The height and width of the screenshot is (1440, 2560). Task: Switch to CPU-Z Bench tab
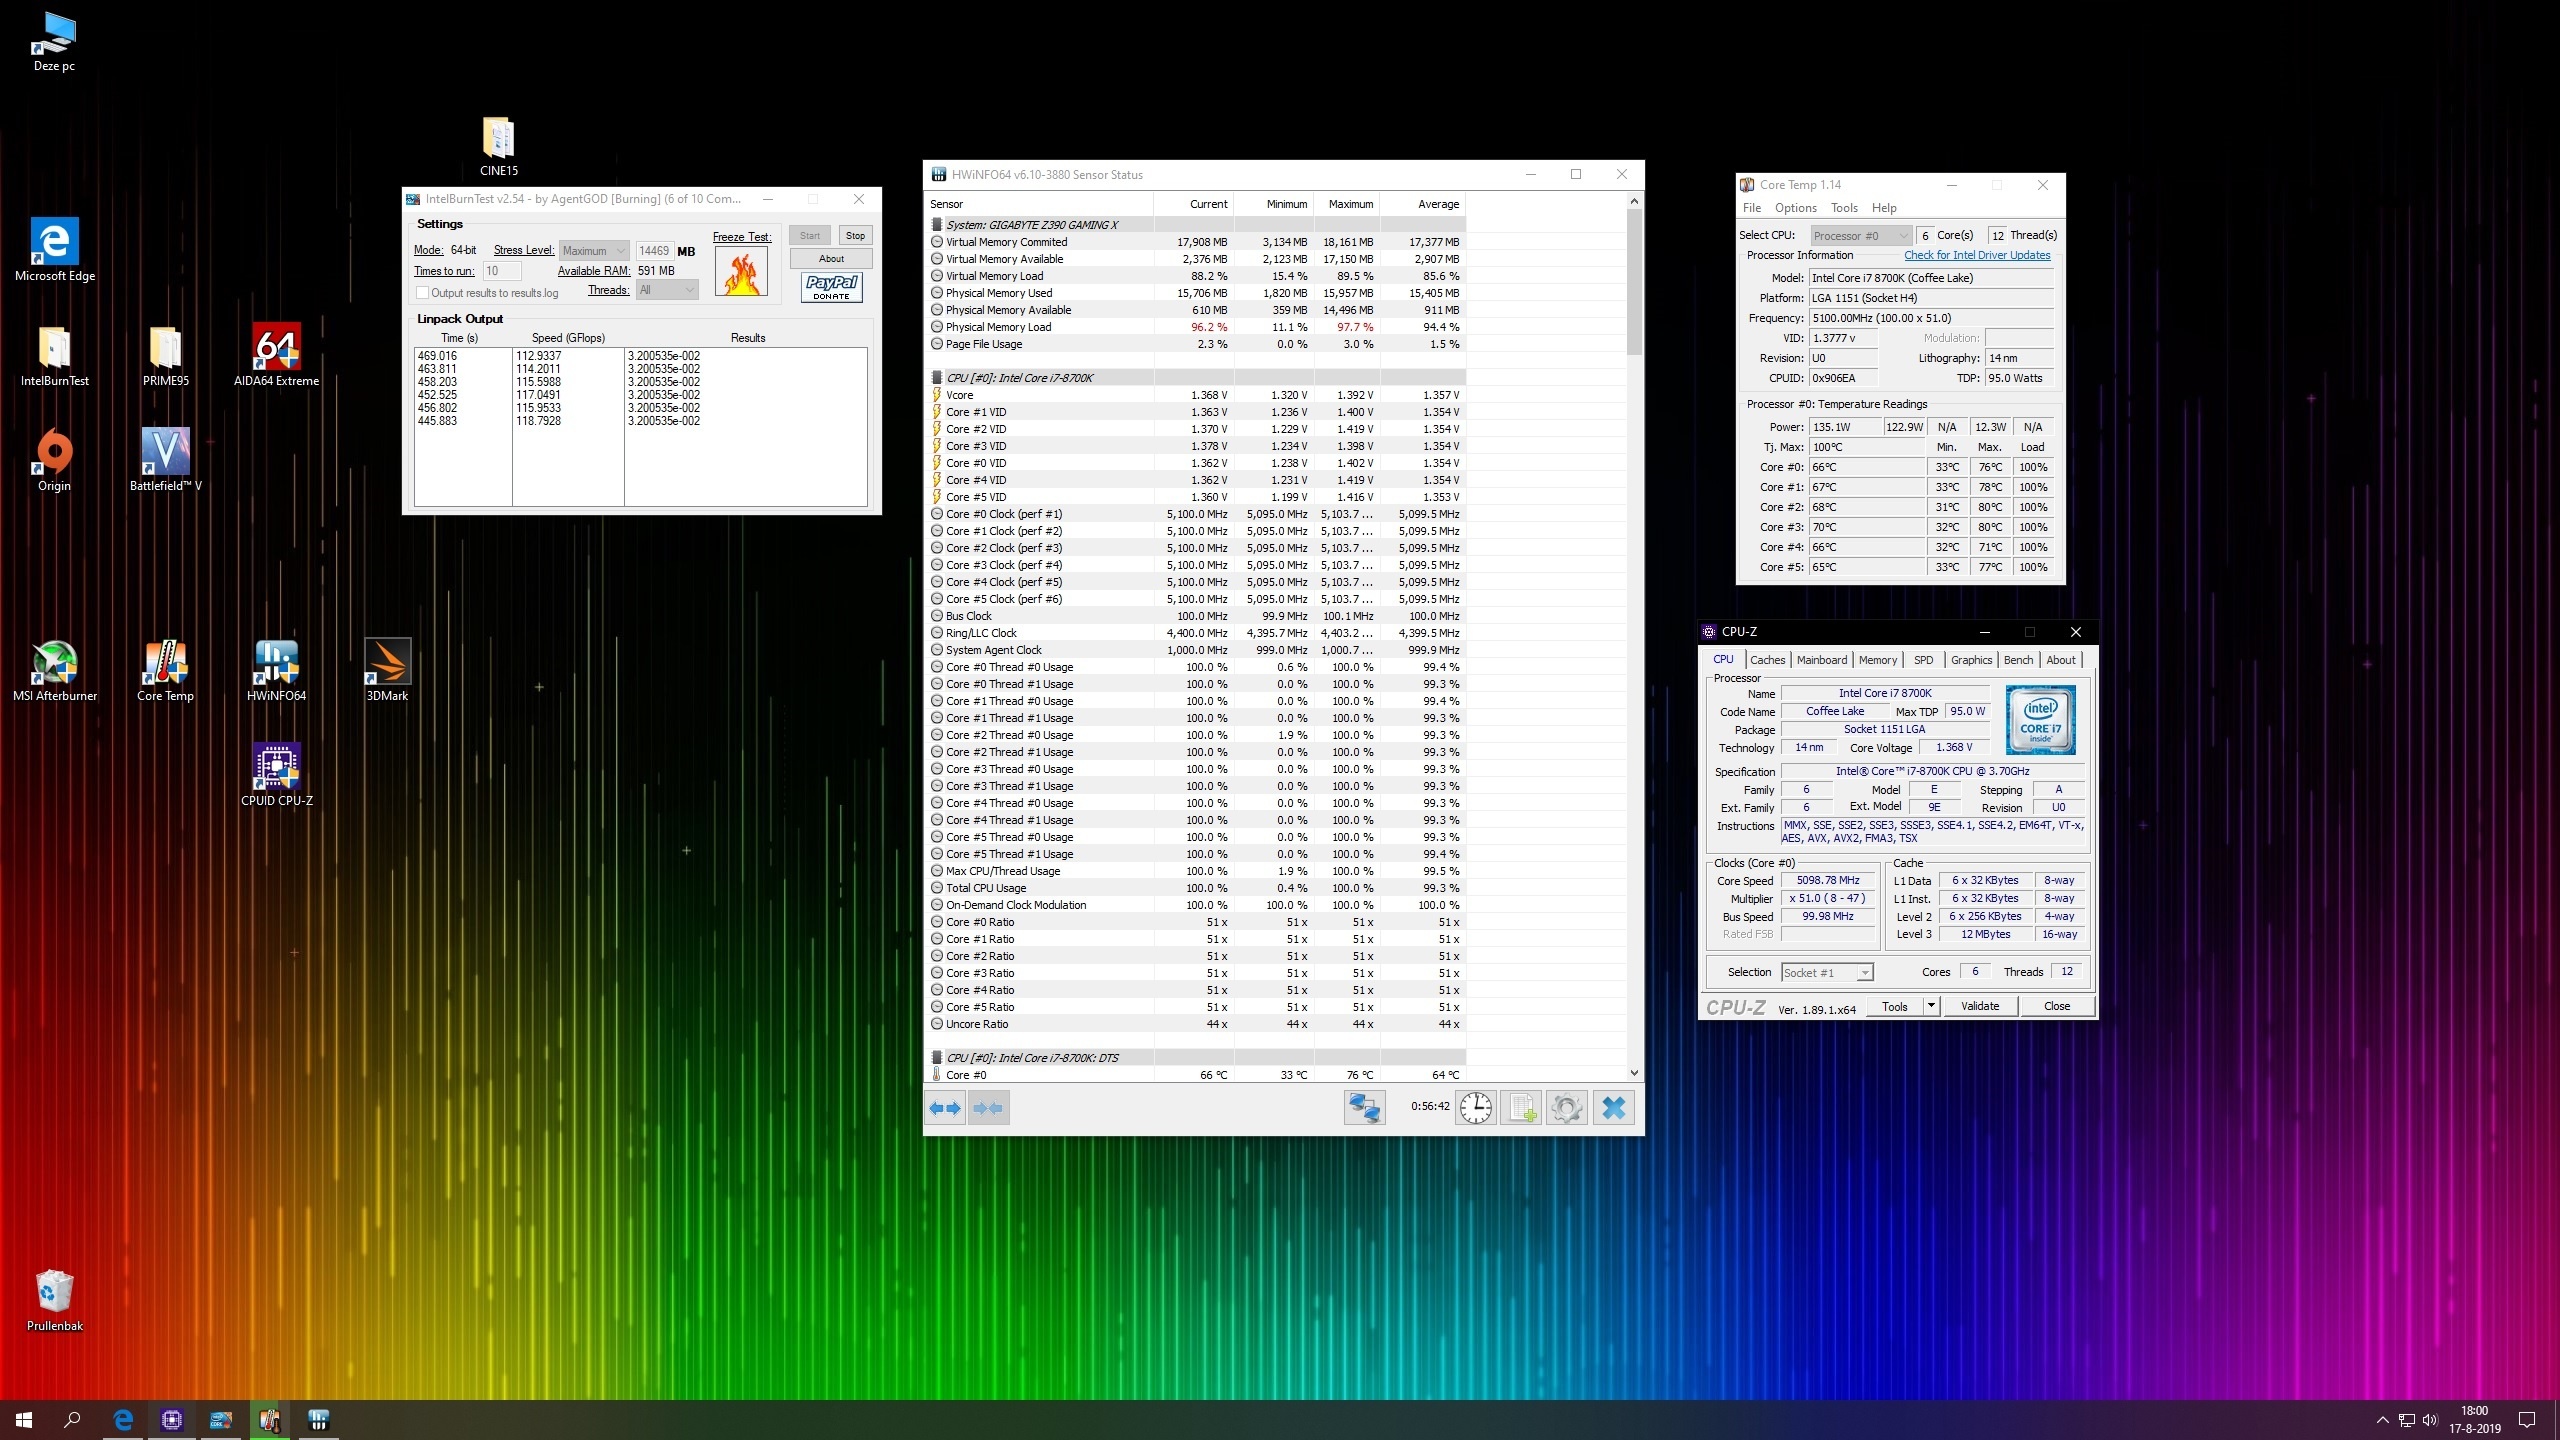point(2018,660)
